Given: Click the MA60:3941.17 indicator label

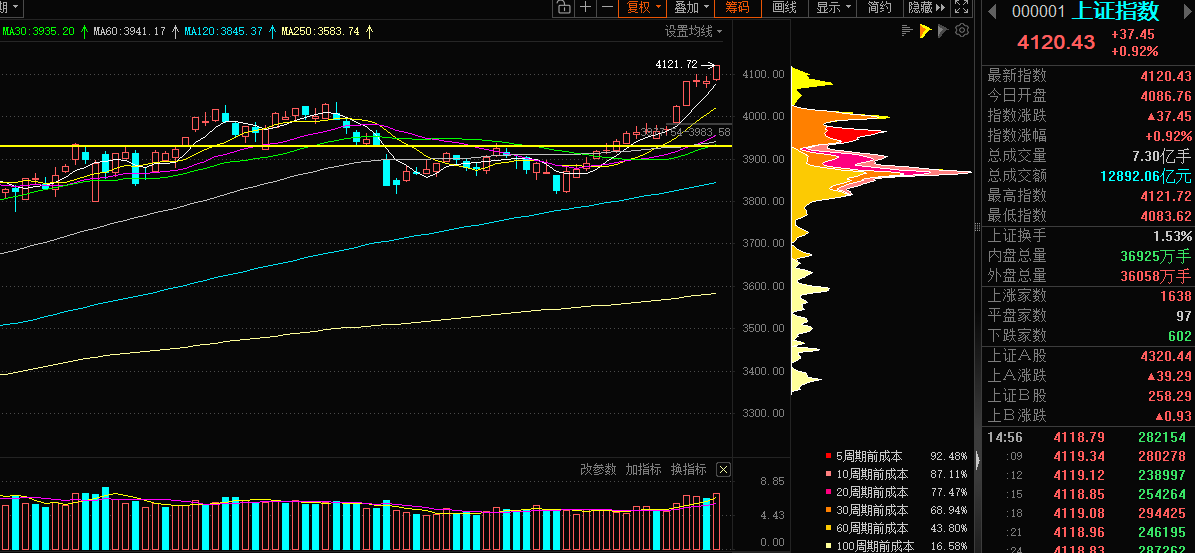Looking at the screenshot, I should click(x=130, y=31).
